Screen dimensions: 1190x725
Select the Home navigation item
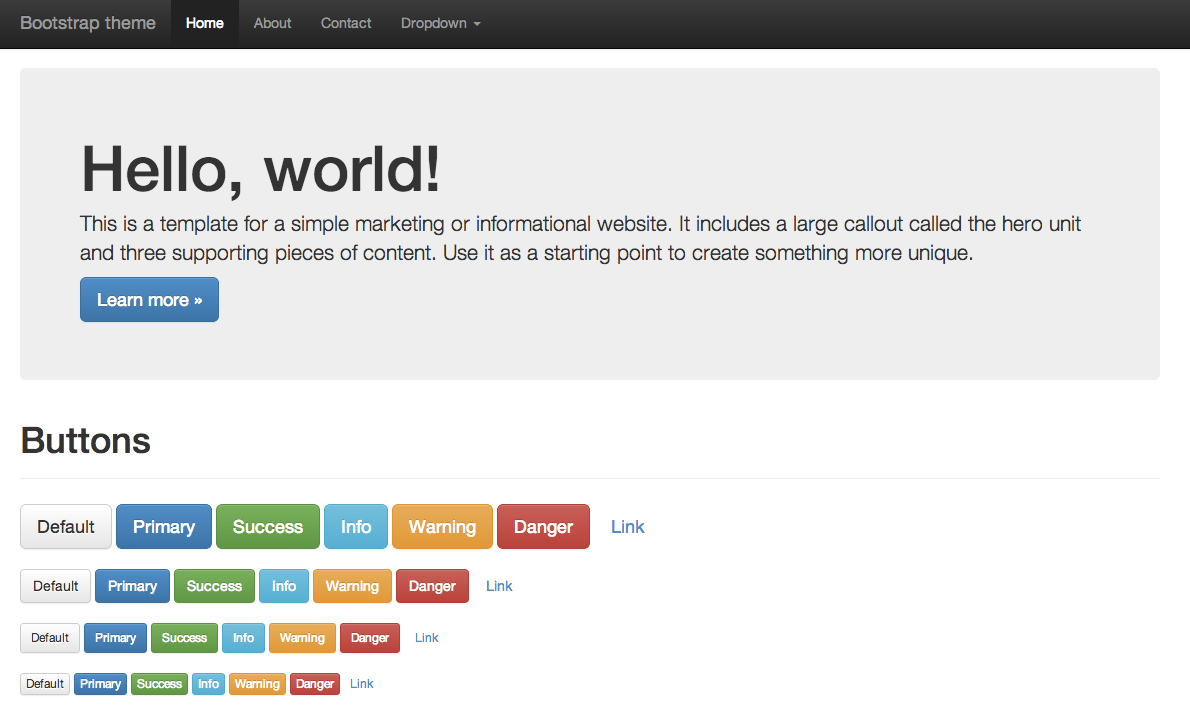point(205,23)
